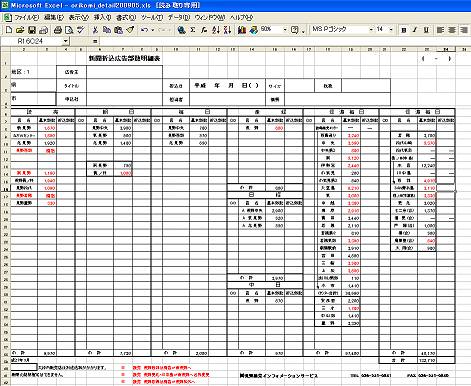Open Print Preview from the toolbar
Viewport: 471px width, 386px height.
tap(69, 30)
